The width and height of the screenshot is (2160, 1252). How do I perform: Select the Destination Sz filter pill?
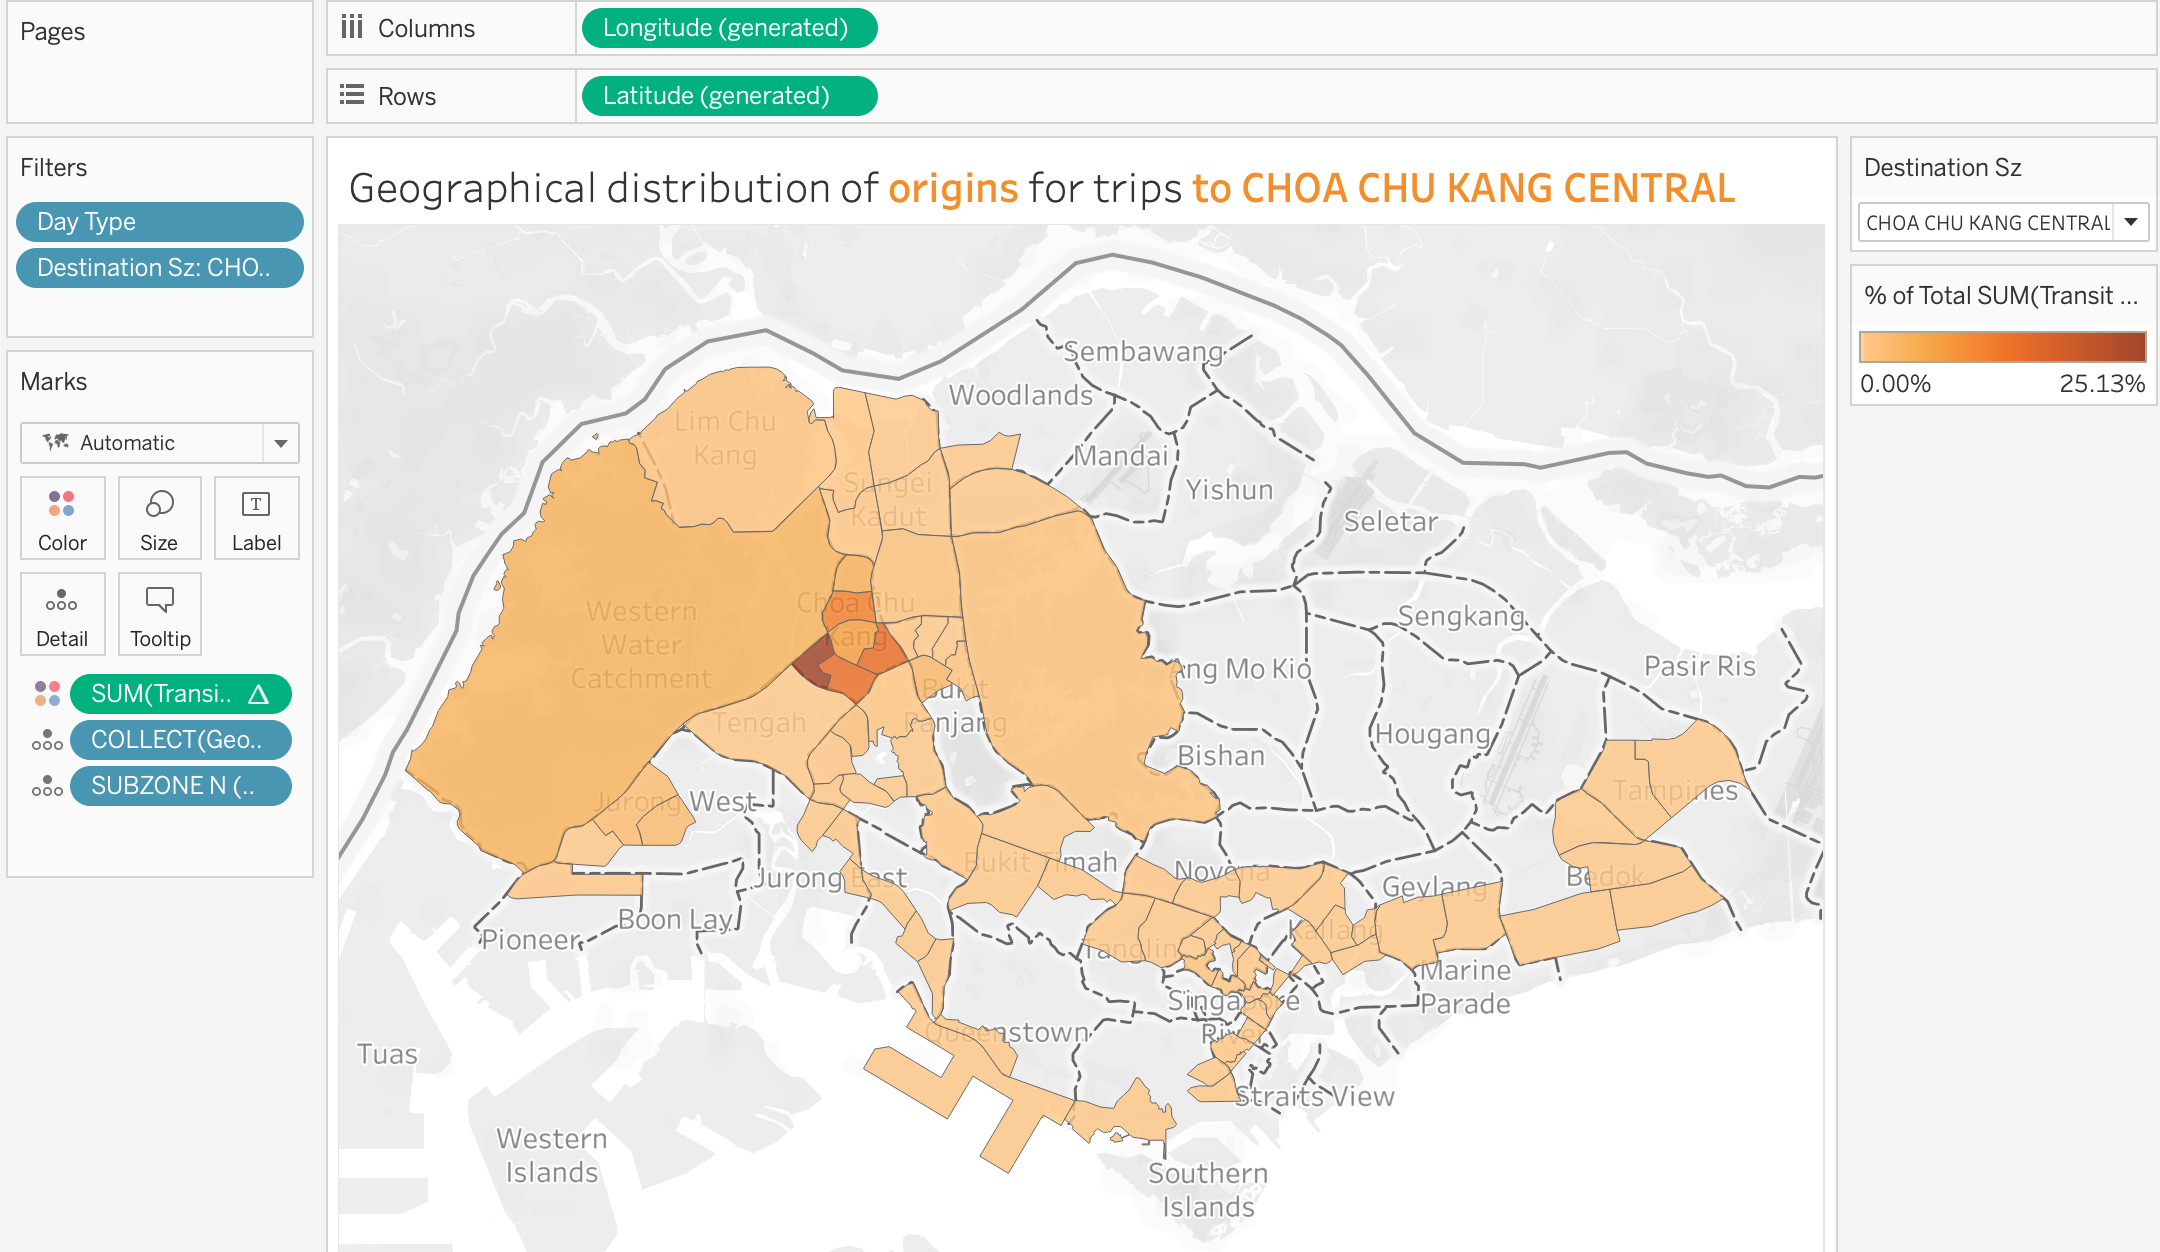pos(160,268)
